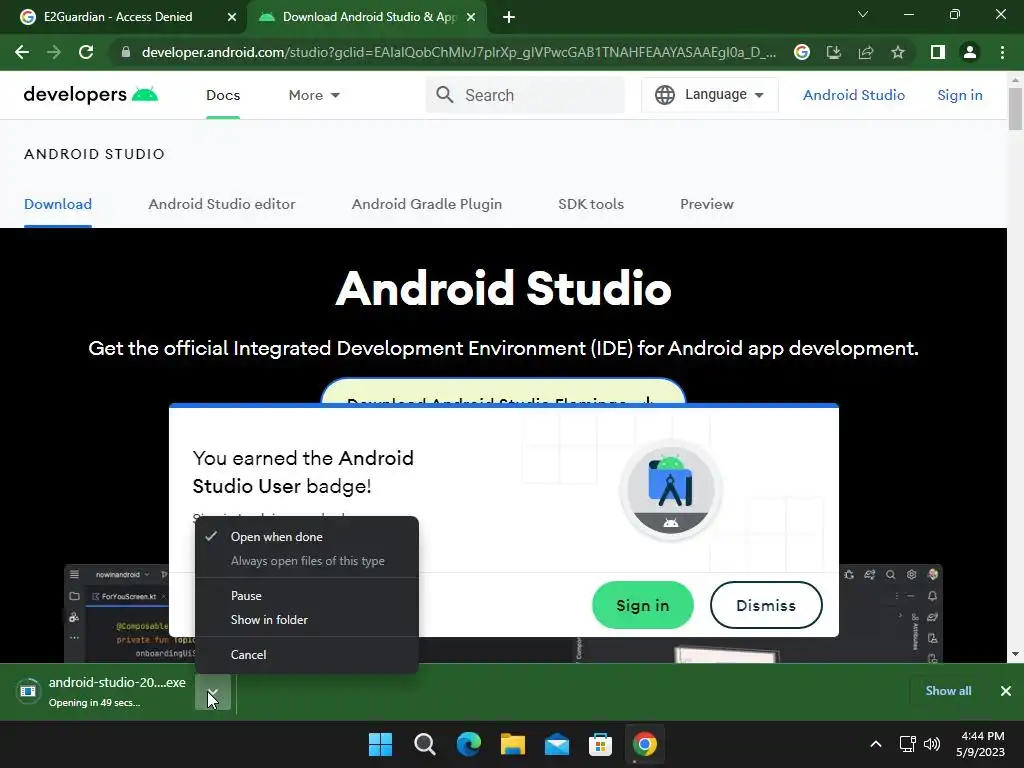
Task: Go back to the previous page
Action: [x=22, y=52]
